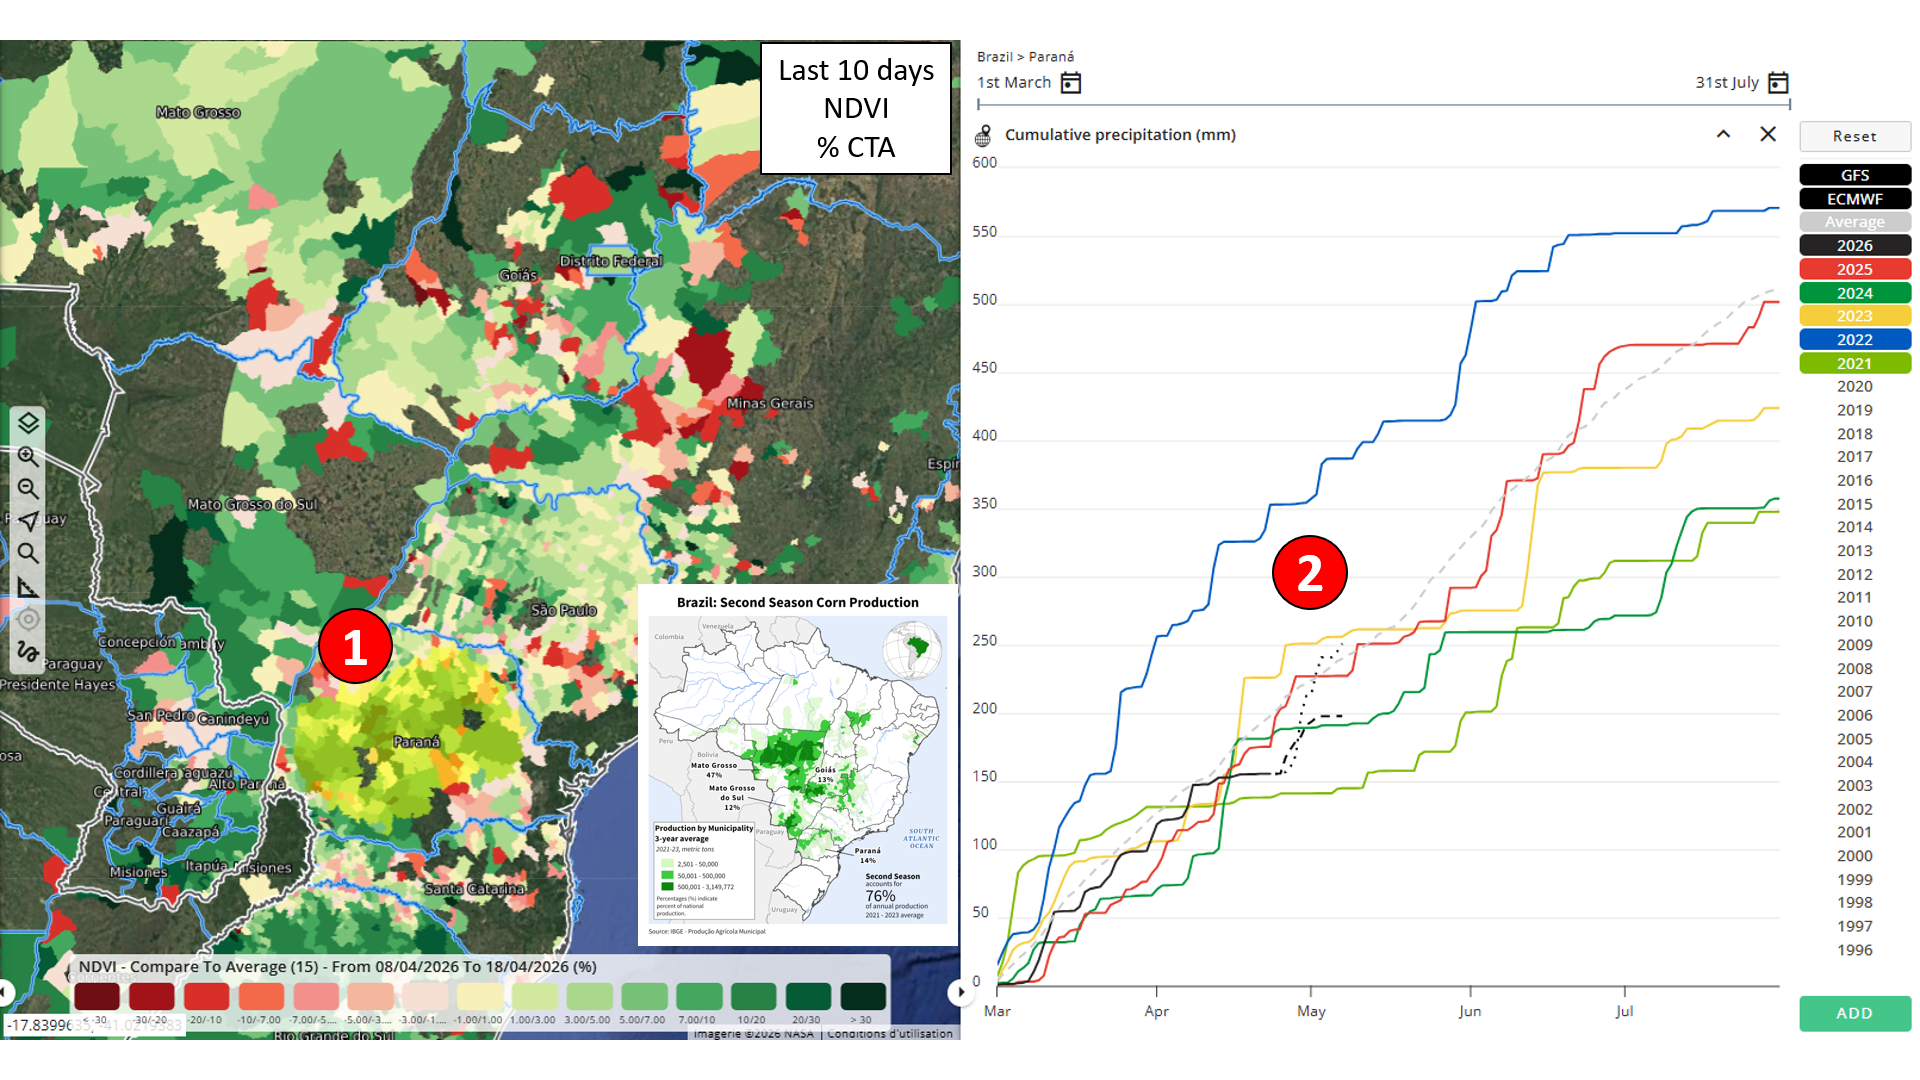Click the Reset button
1920x1080 pixels.
(1854, 136)
